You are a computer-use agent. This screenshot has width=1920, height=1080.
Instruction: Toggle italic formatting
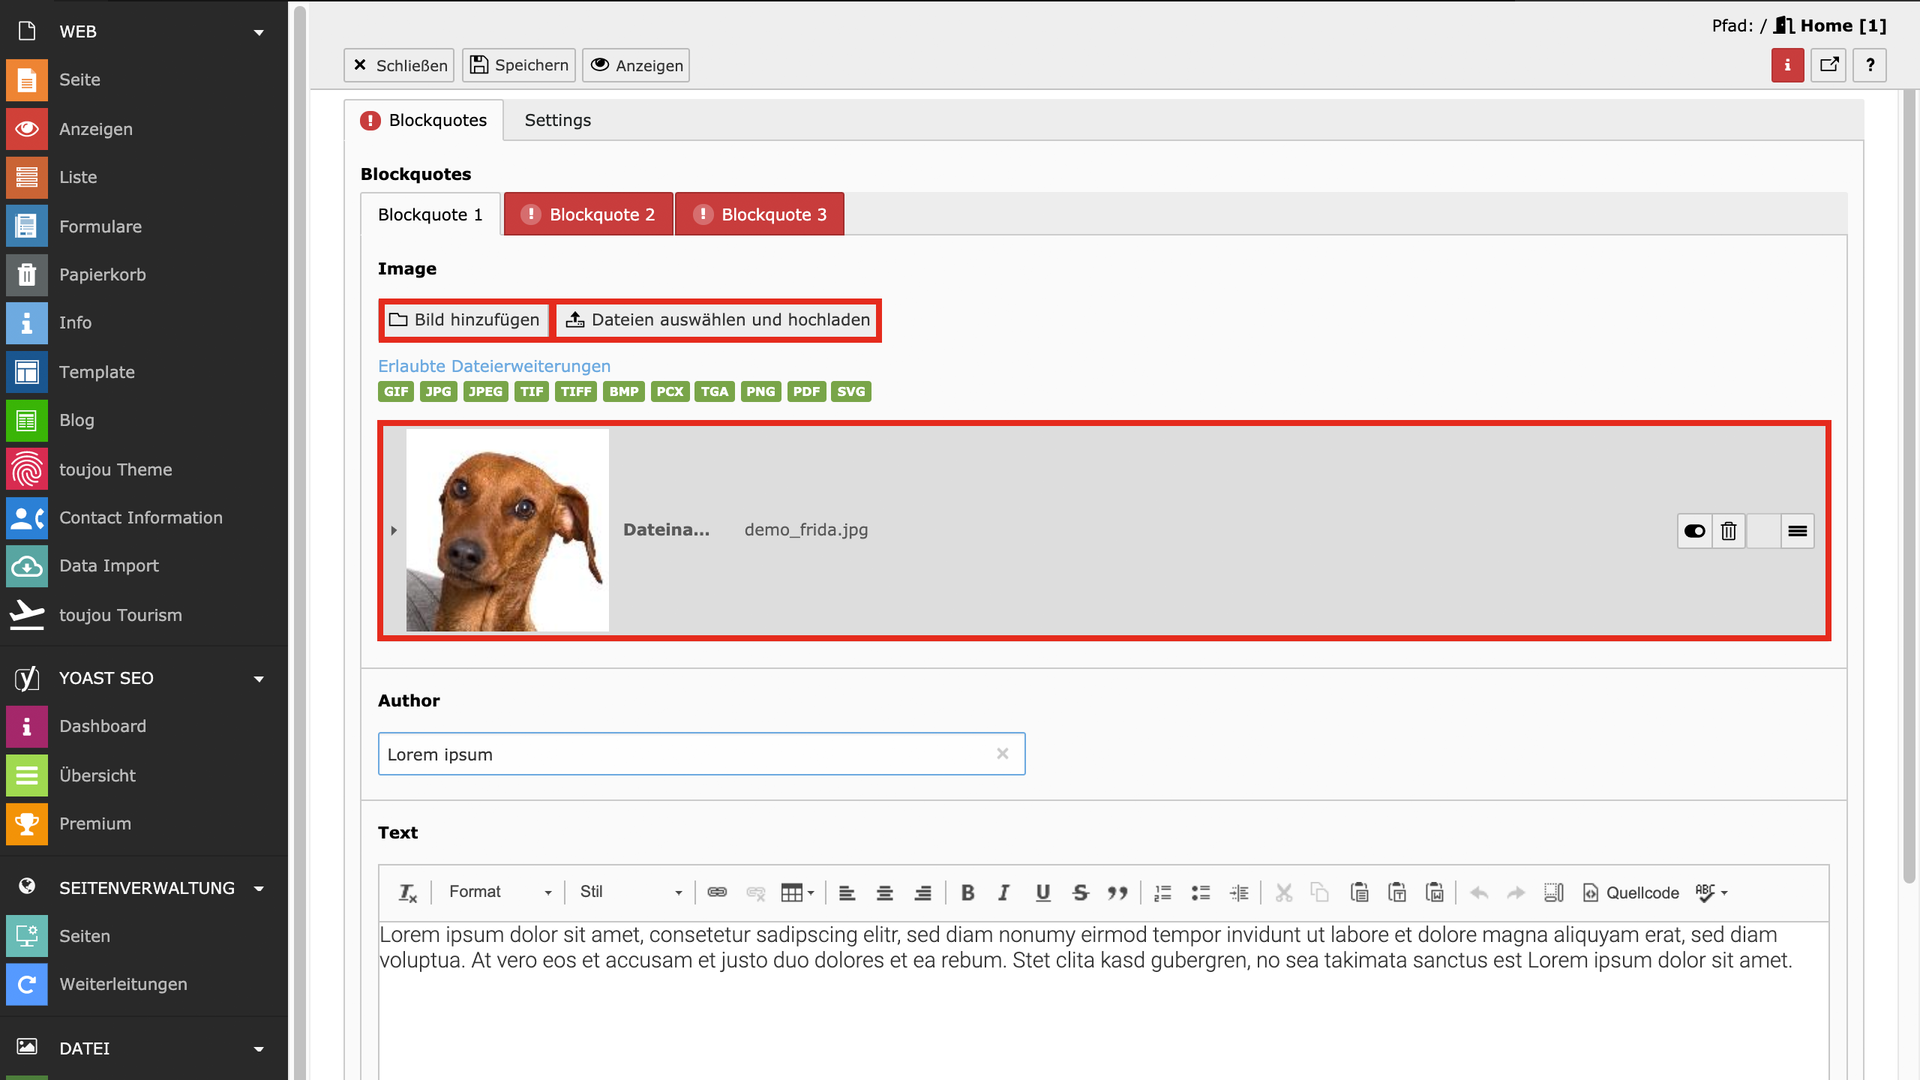1004,893
